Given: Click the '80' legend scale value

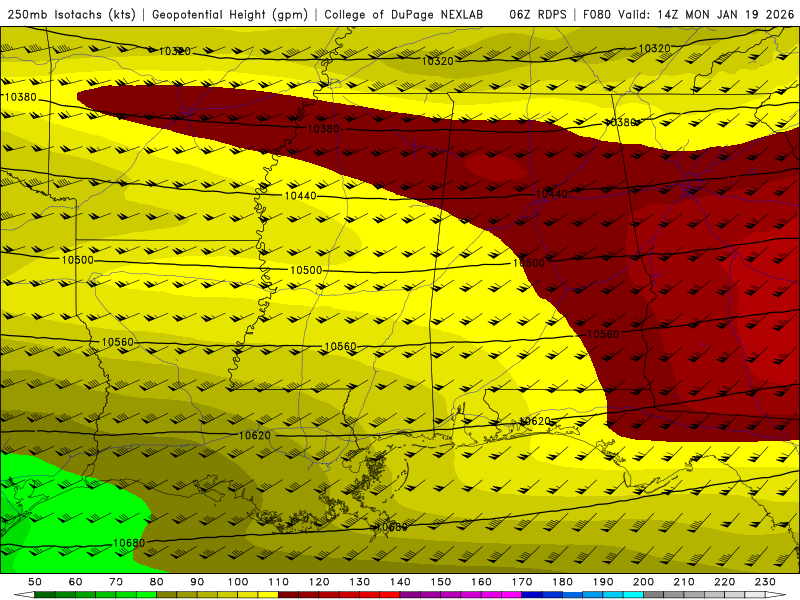Looking at the screenshot, I should coord(156,582).
